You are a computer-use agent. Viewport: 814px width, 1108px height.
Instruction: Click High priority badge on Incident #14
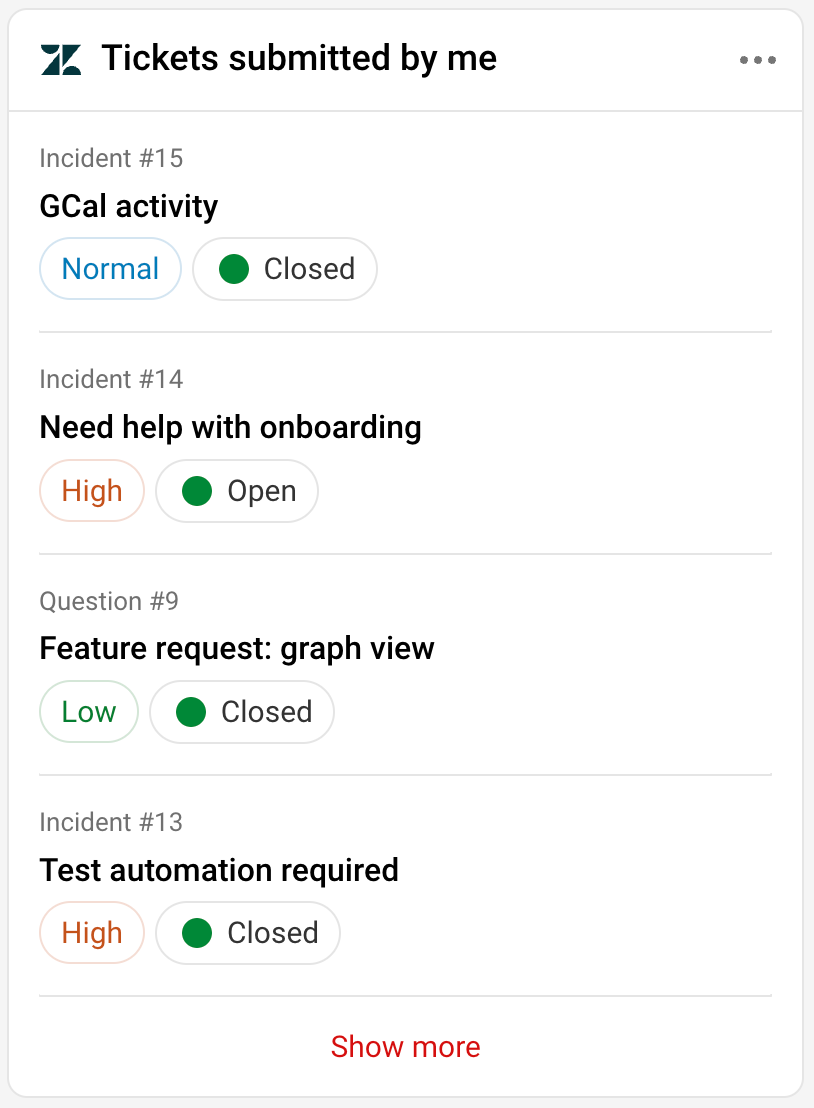click(x=92, y=491)
